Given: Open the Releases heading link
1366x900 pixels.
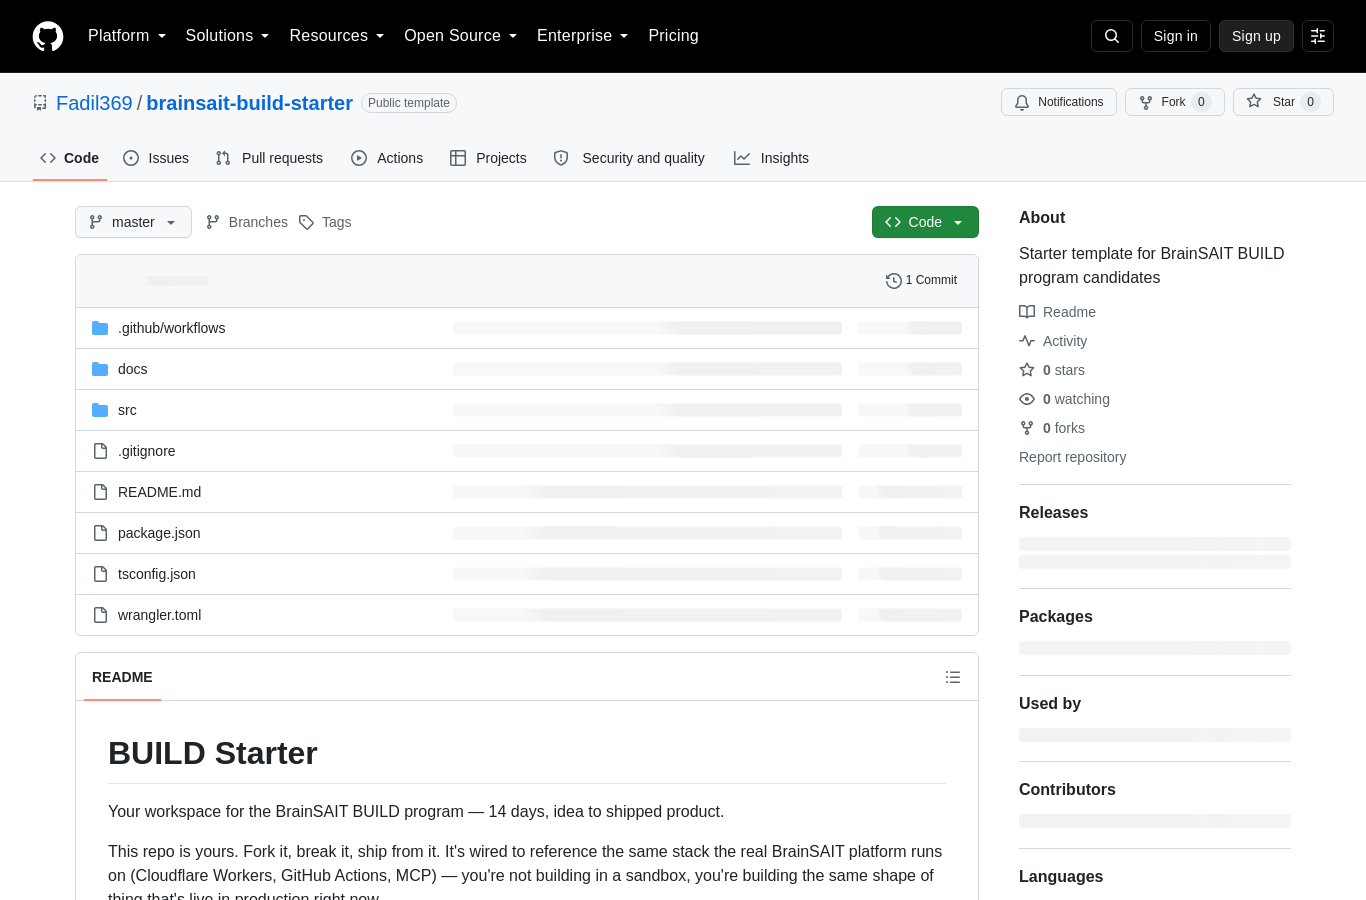Looking at the screenshot, I should pyautogui.click(x=1053, y=513).
